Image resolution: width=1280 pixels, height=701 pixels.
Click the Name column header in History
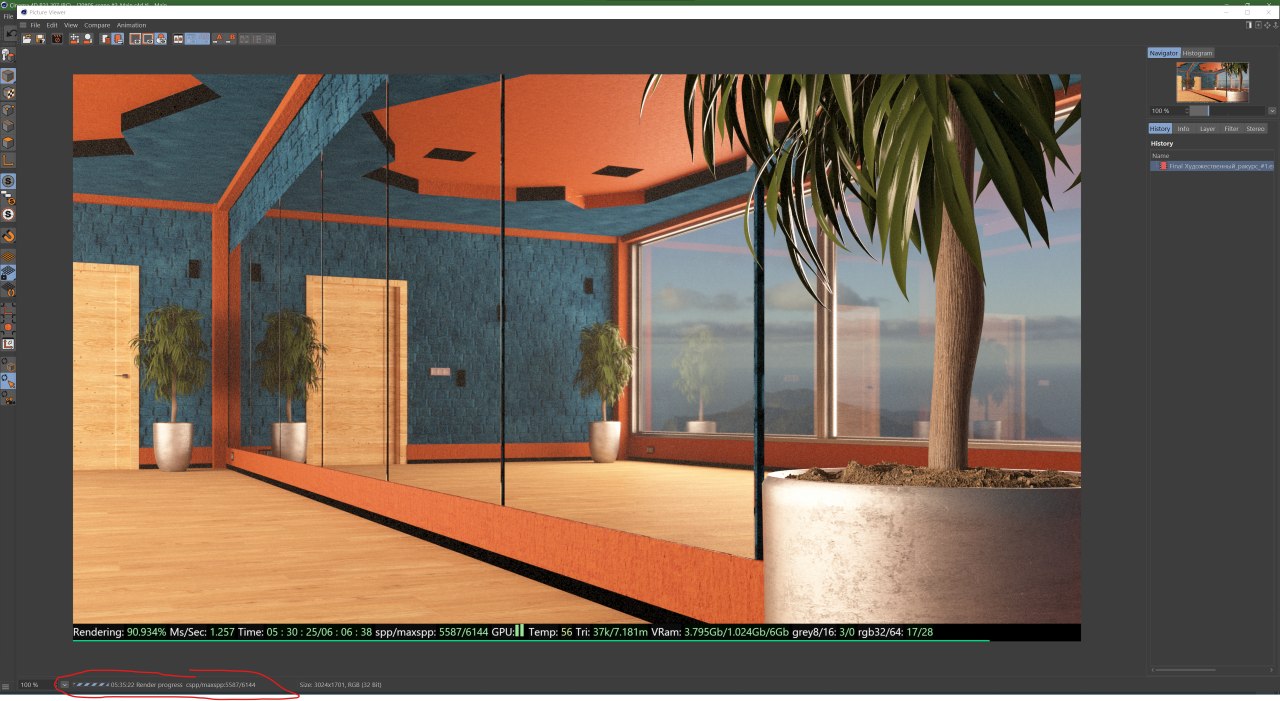[1160, 156]
